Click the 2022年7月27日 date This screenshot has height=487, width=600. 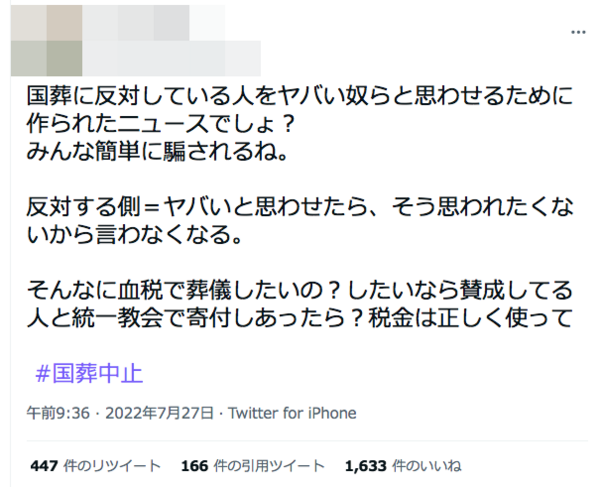159,413
